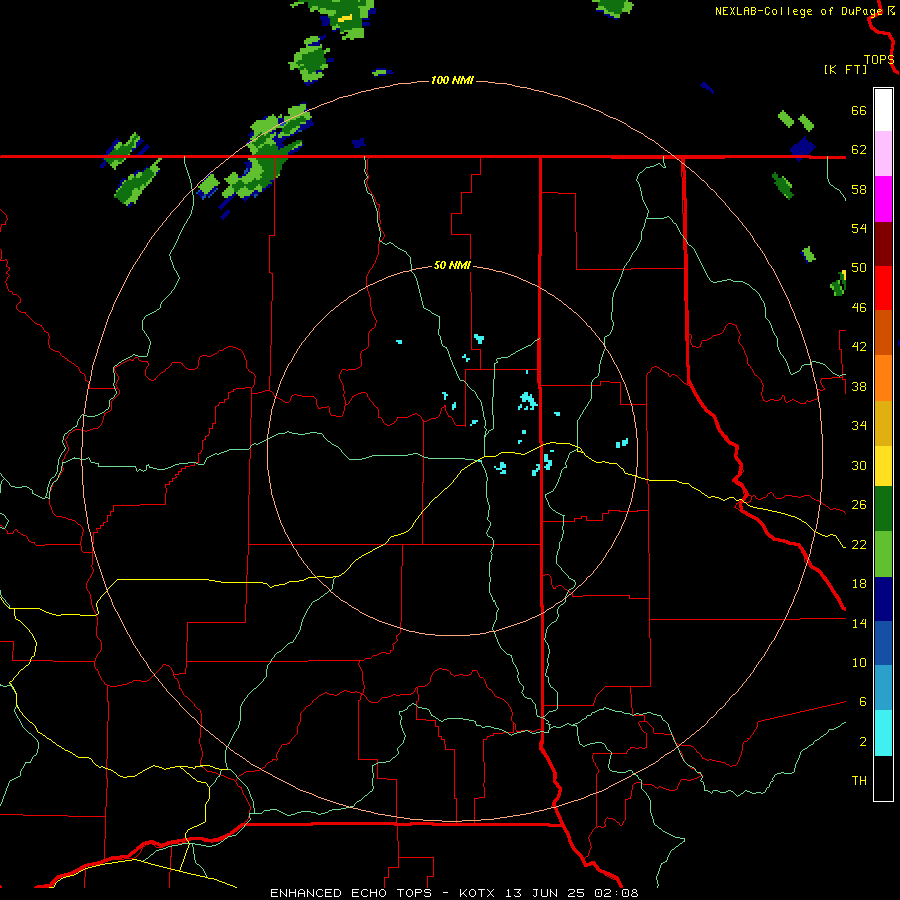Click the 22 value on the legend
Screen dimensions: 900x900
859,544
